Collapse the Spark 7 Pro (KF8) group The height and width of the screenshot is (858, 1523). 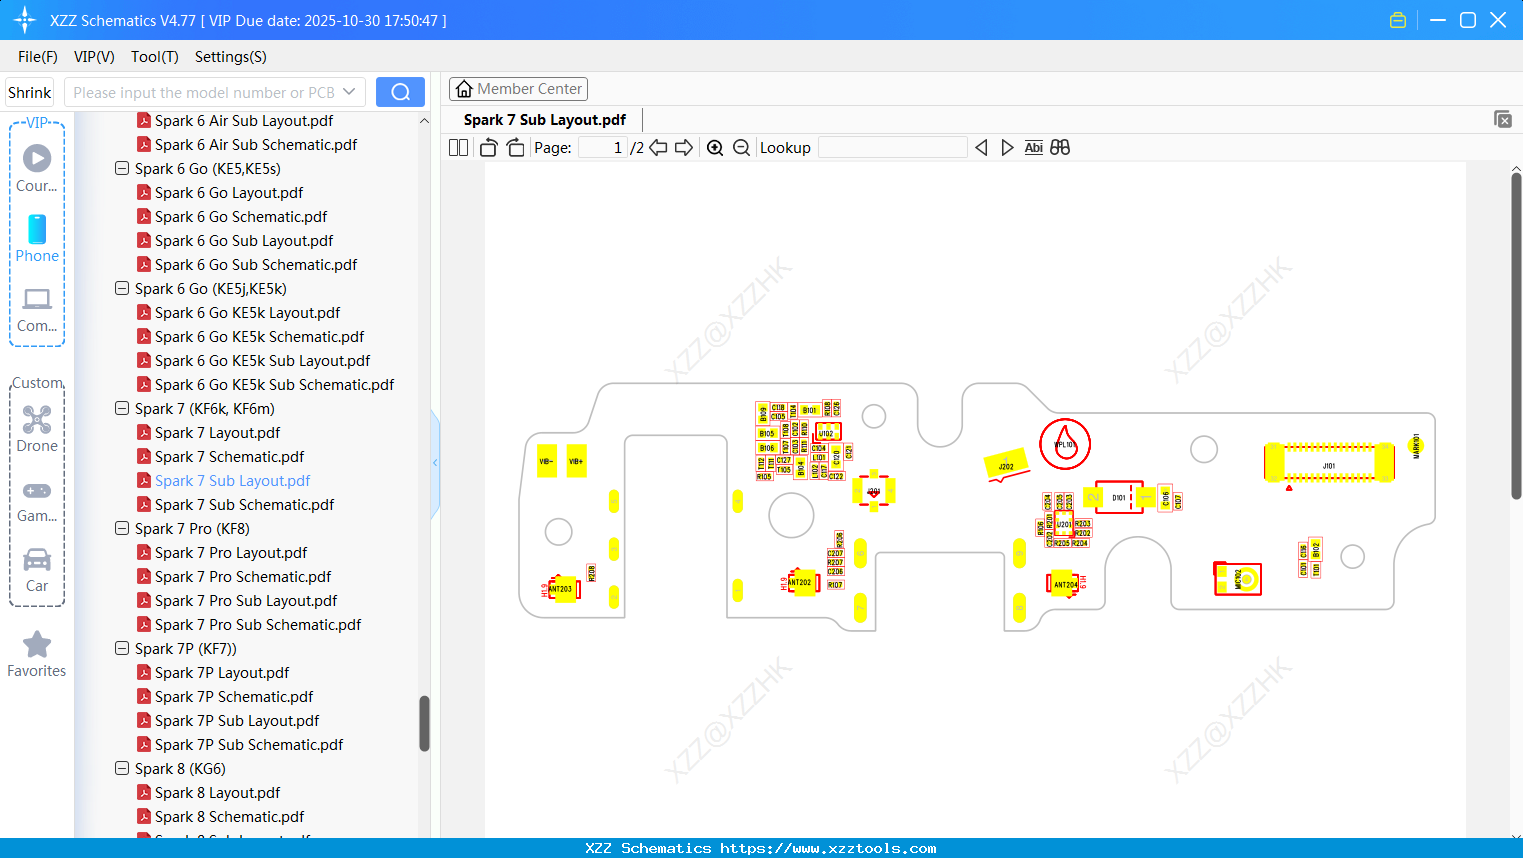point(121,528)
